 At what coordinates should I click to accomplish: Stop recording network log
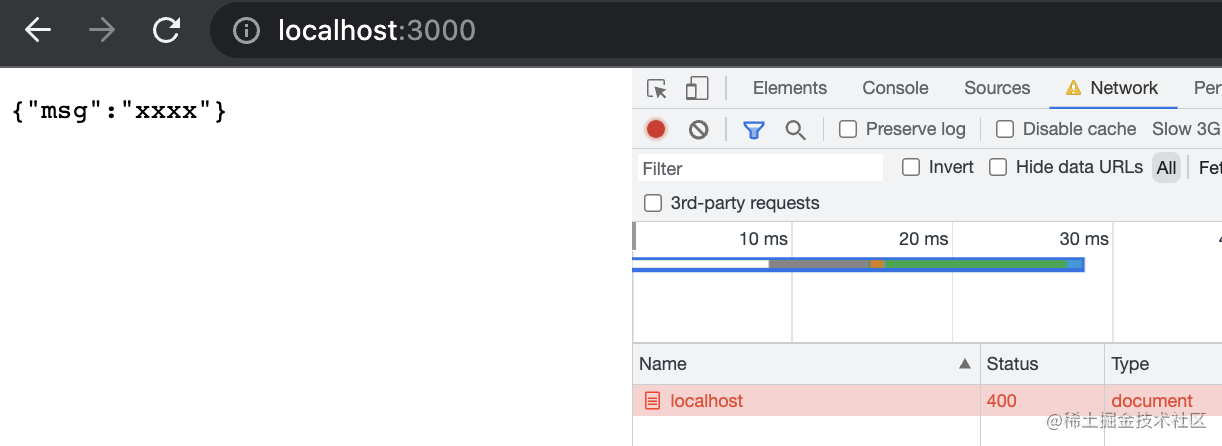(x=656, y=129)
